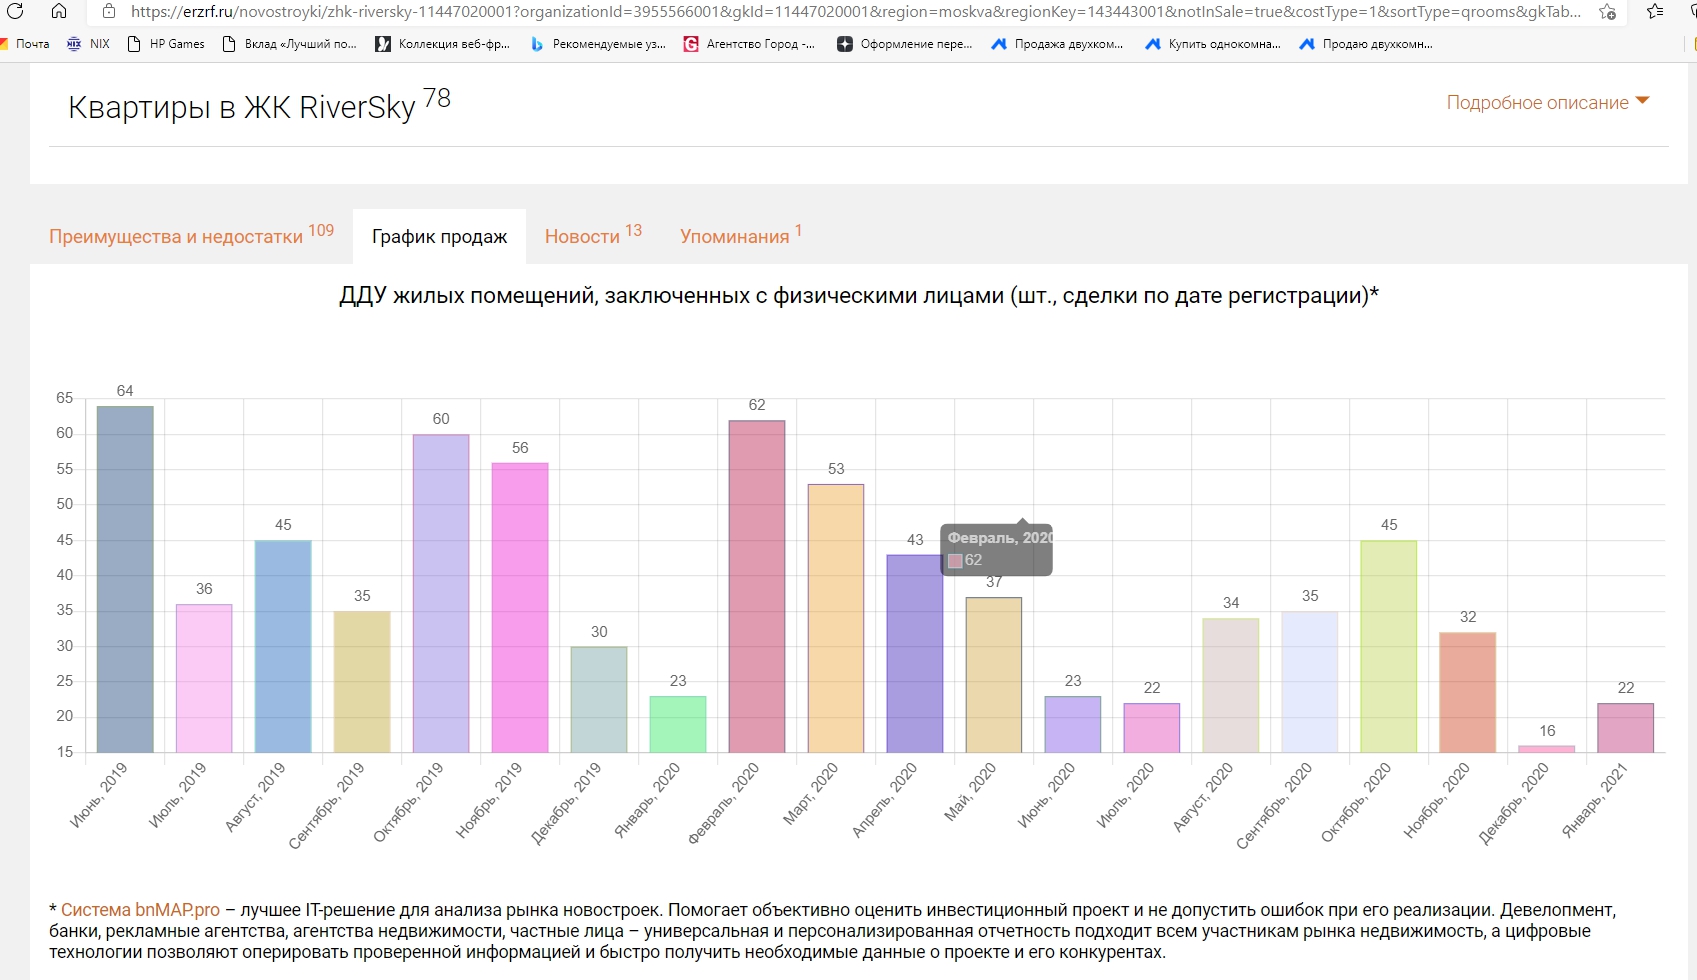Expand the Подробное описание dropdown

click(1547, 102)
